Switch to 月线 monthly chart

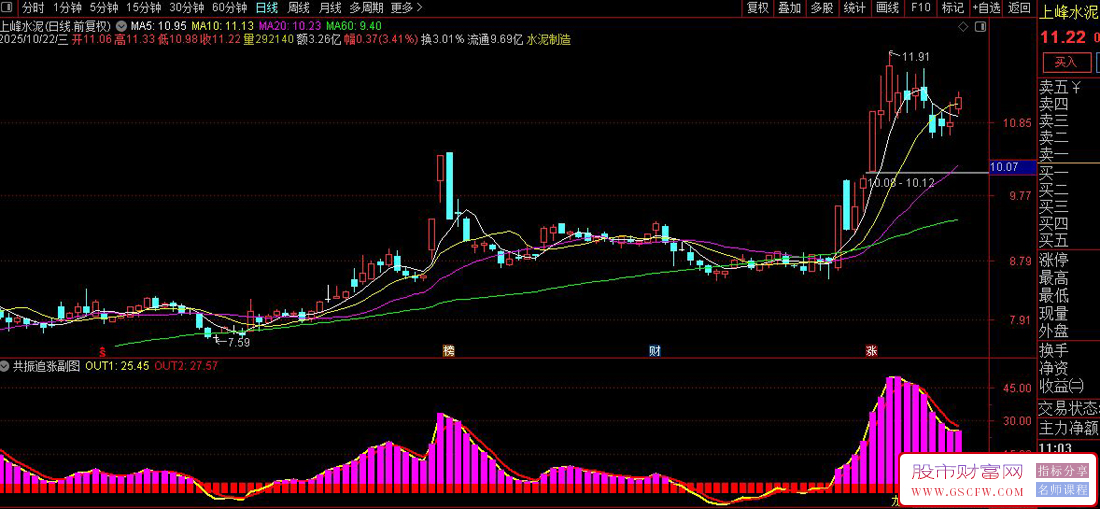pyautogui.click(x=330, y=8)
